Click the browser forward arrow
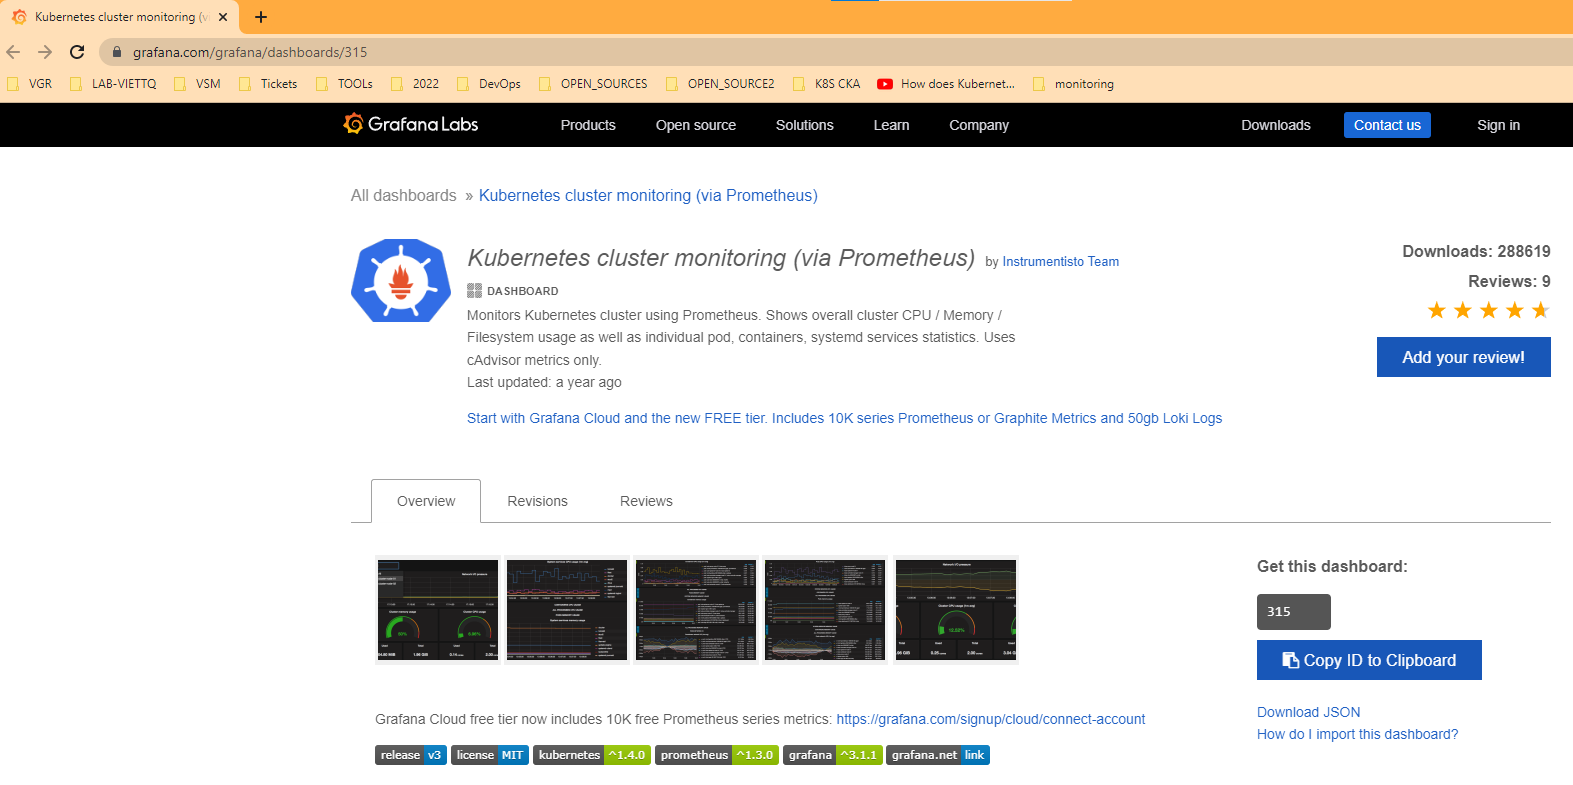The image size is (1573, 785). [45, 52]
